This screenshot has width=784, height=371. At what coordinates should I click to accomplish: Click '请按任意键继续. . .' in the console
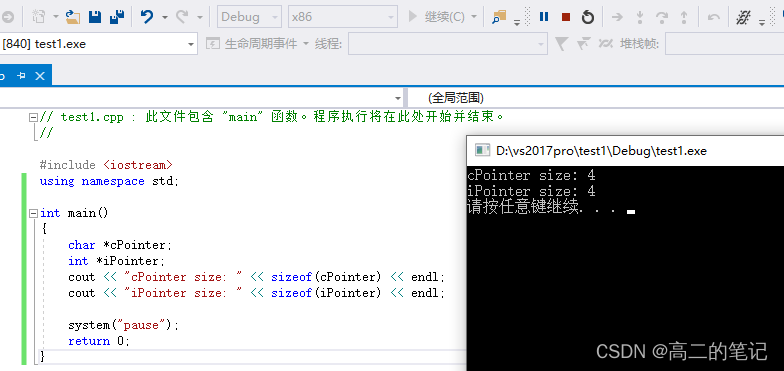click(x=542, y=206)
